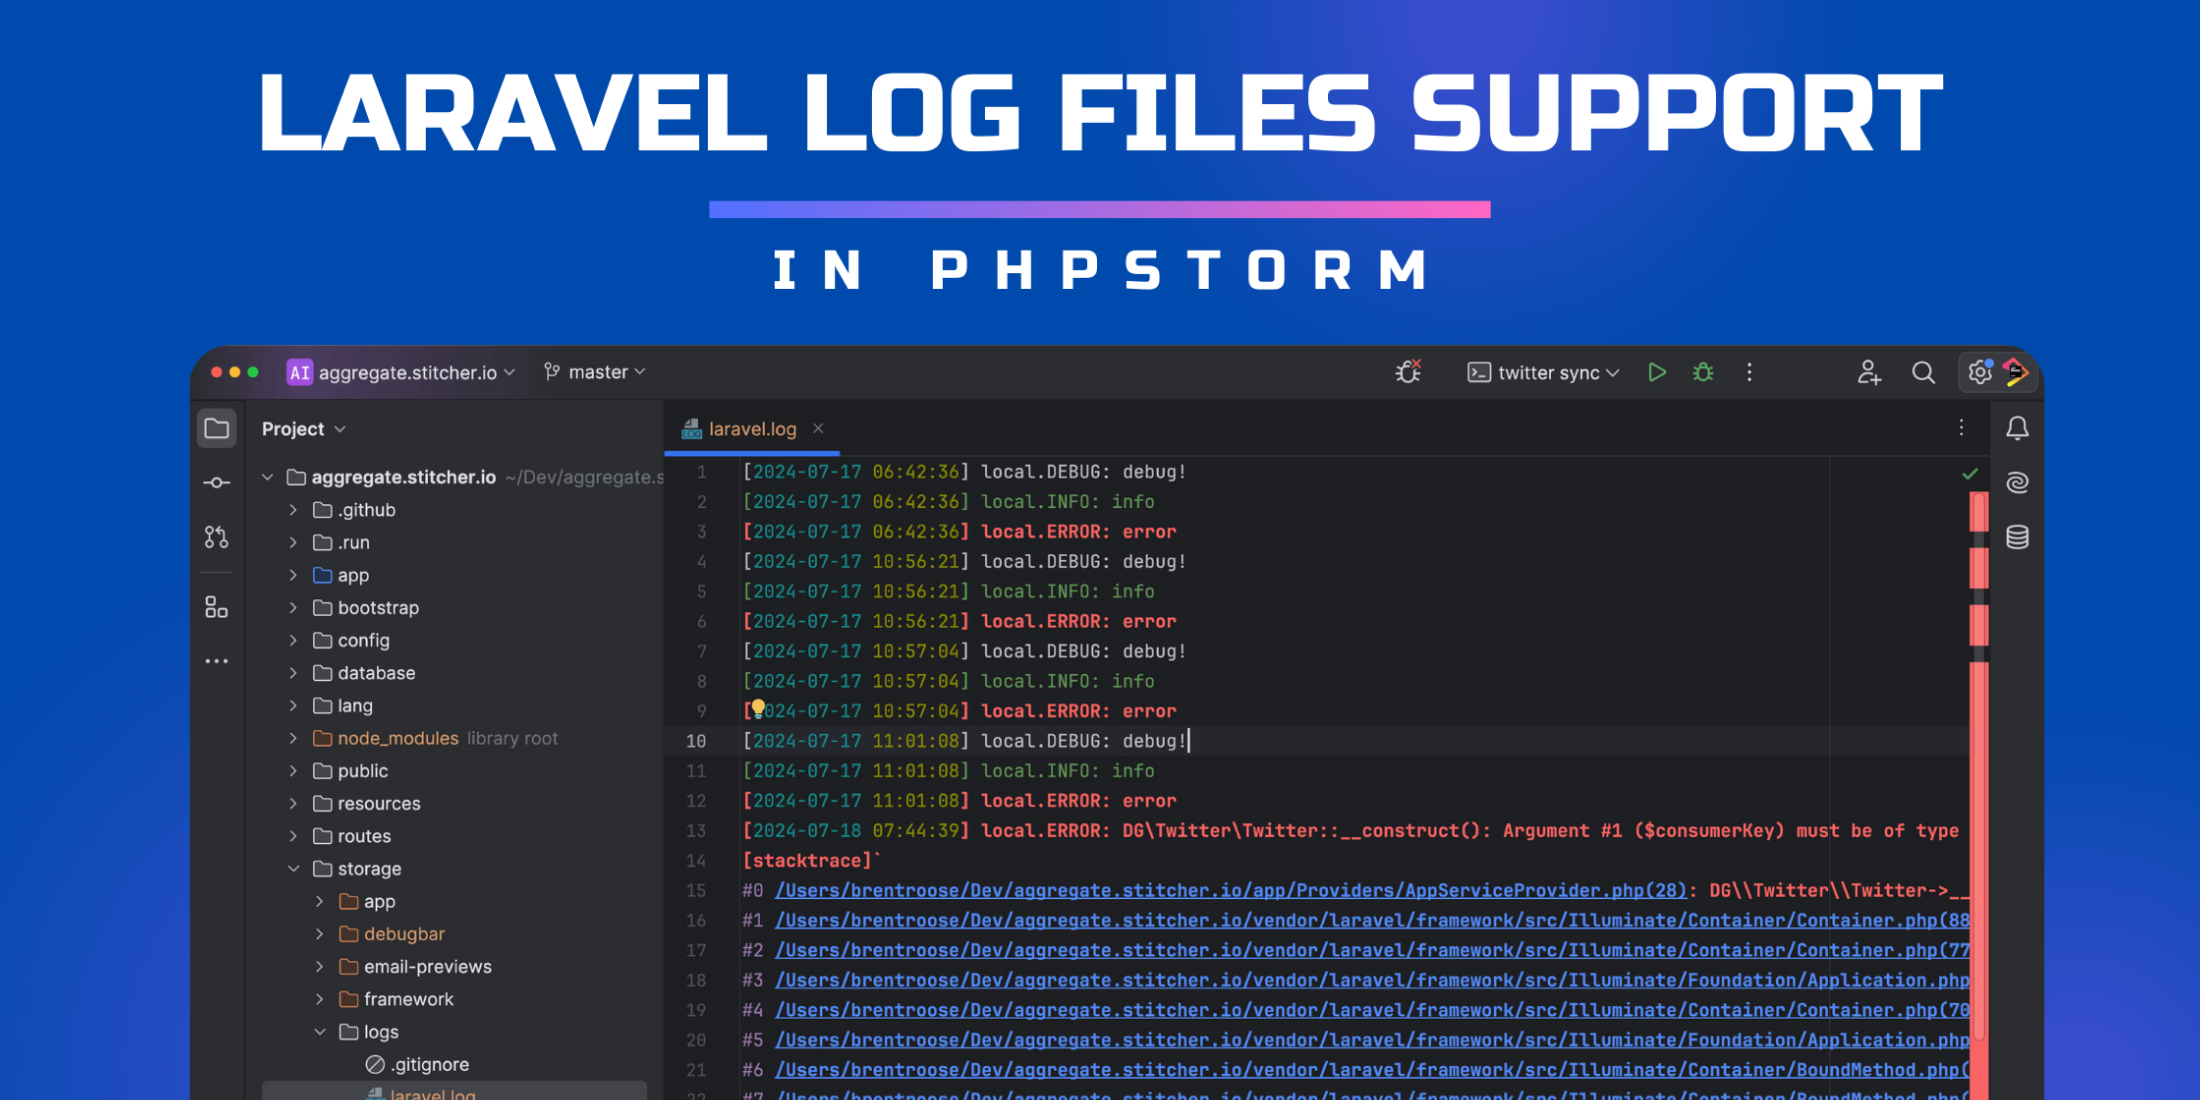Open the #1 Container.php stacktrace link
The image size is (2200, 1100).
point(1372,920)
